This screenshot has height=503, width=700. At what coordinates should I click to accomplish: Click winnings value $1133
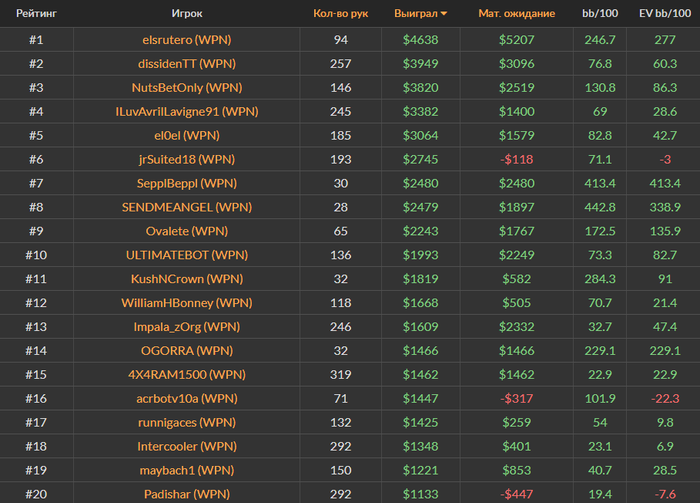tap(421, 494)
